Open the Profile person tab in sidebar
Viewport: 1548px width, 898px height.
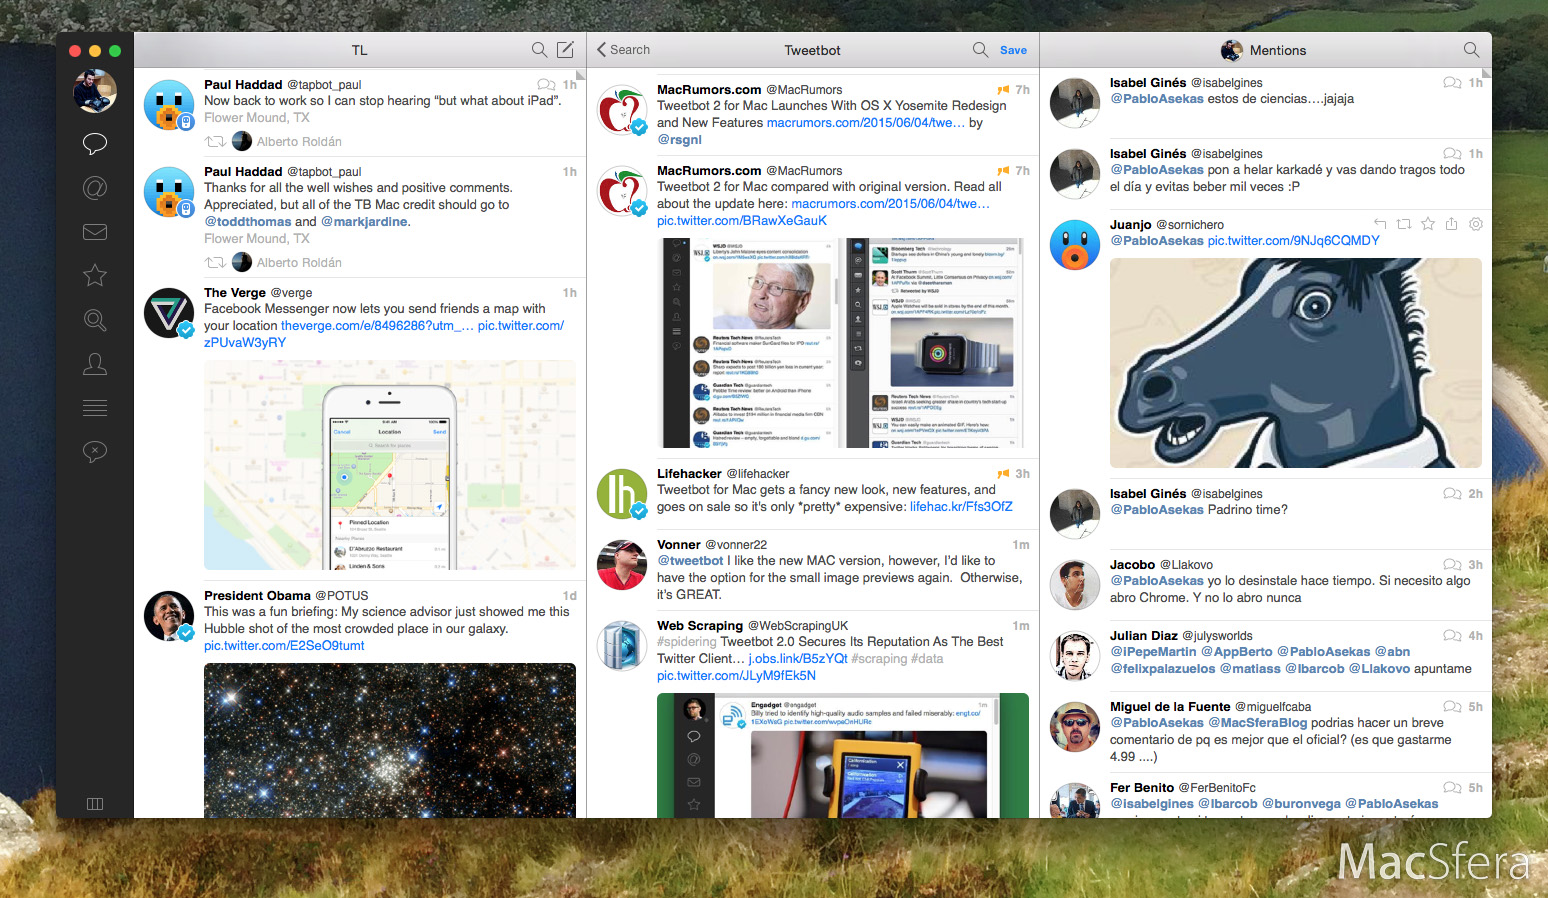(x=95, y=364)
